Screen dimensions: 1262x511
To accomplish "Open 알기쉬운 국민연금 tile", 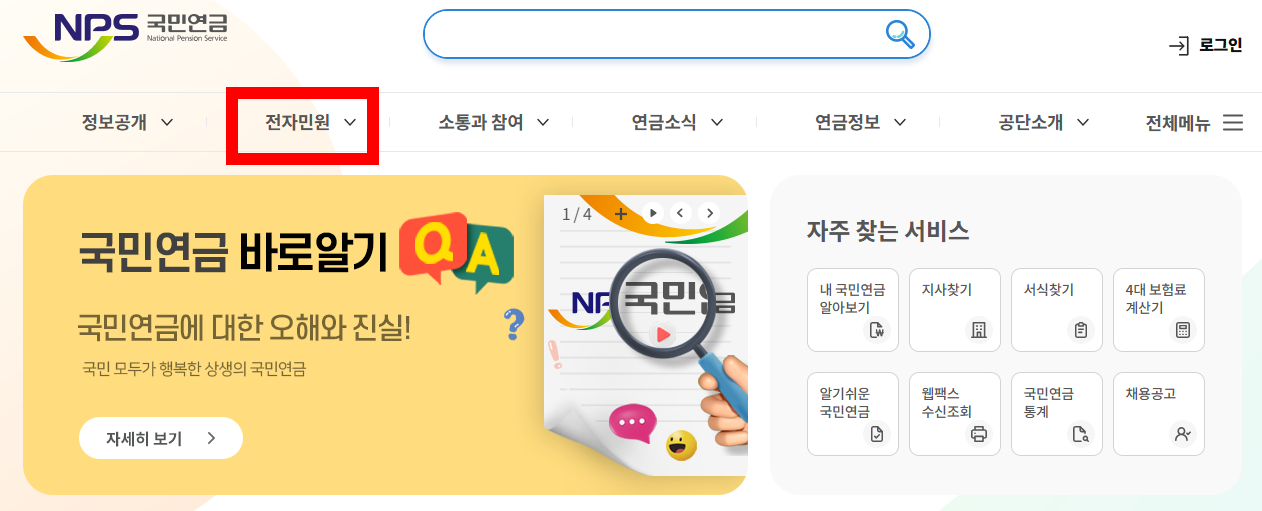I will [853, 414].
